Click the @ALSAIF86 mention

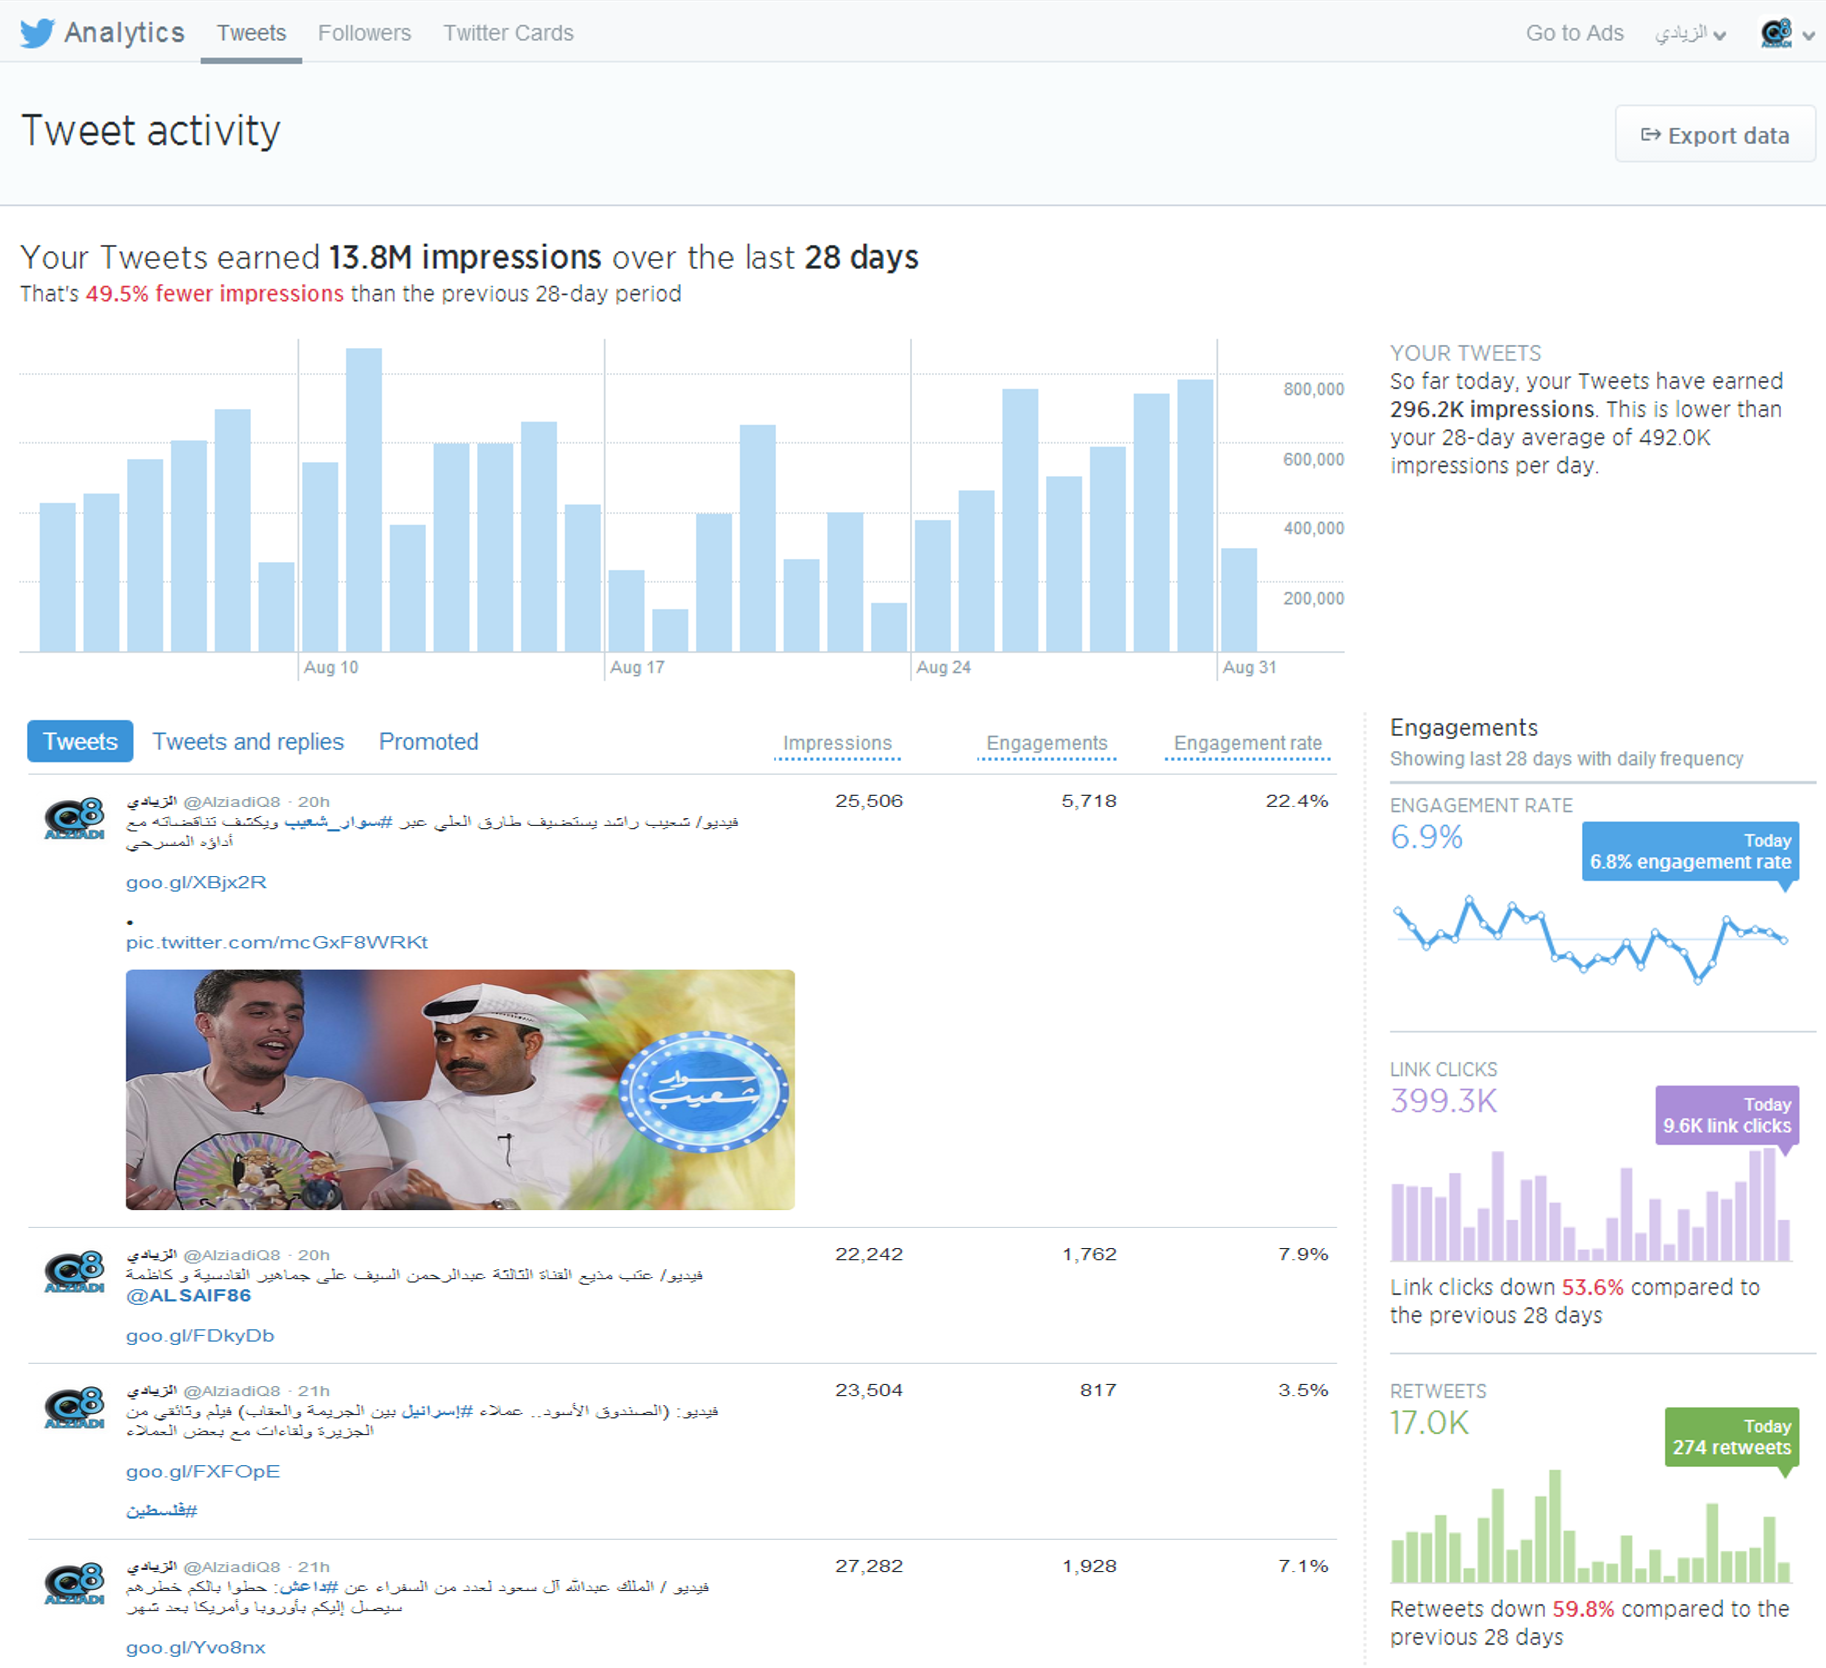pos(188,1295)
